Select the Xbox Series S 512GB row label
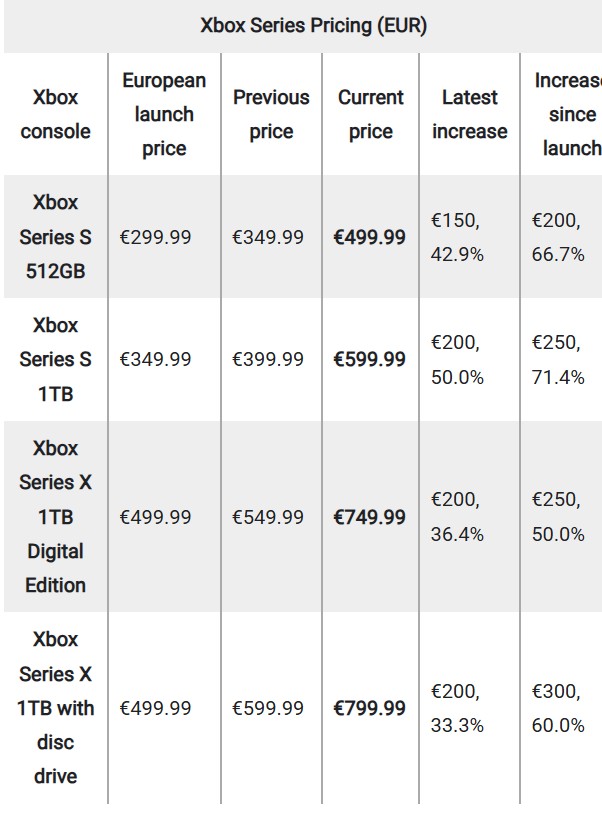The width and height of the screenshot is (602, 817). coord(55,237)
